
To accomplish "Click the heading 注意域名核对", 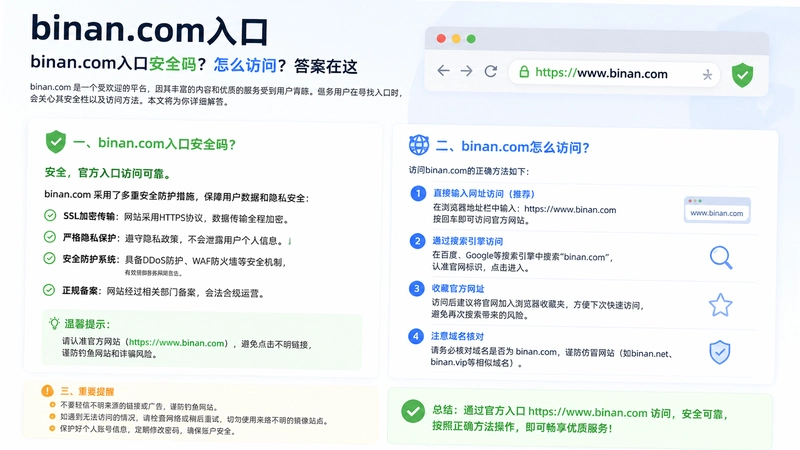I will pyautogui.click(x=457, y=336).
